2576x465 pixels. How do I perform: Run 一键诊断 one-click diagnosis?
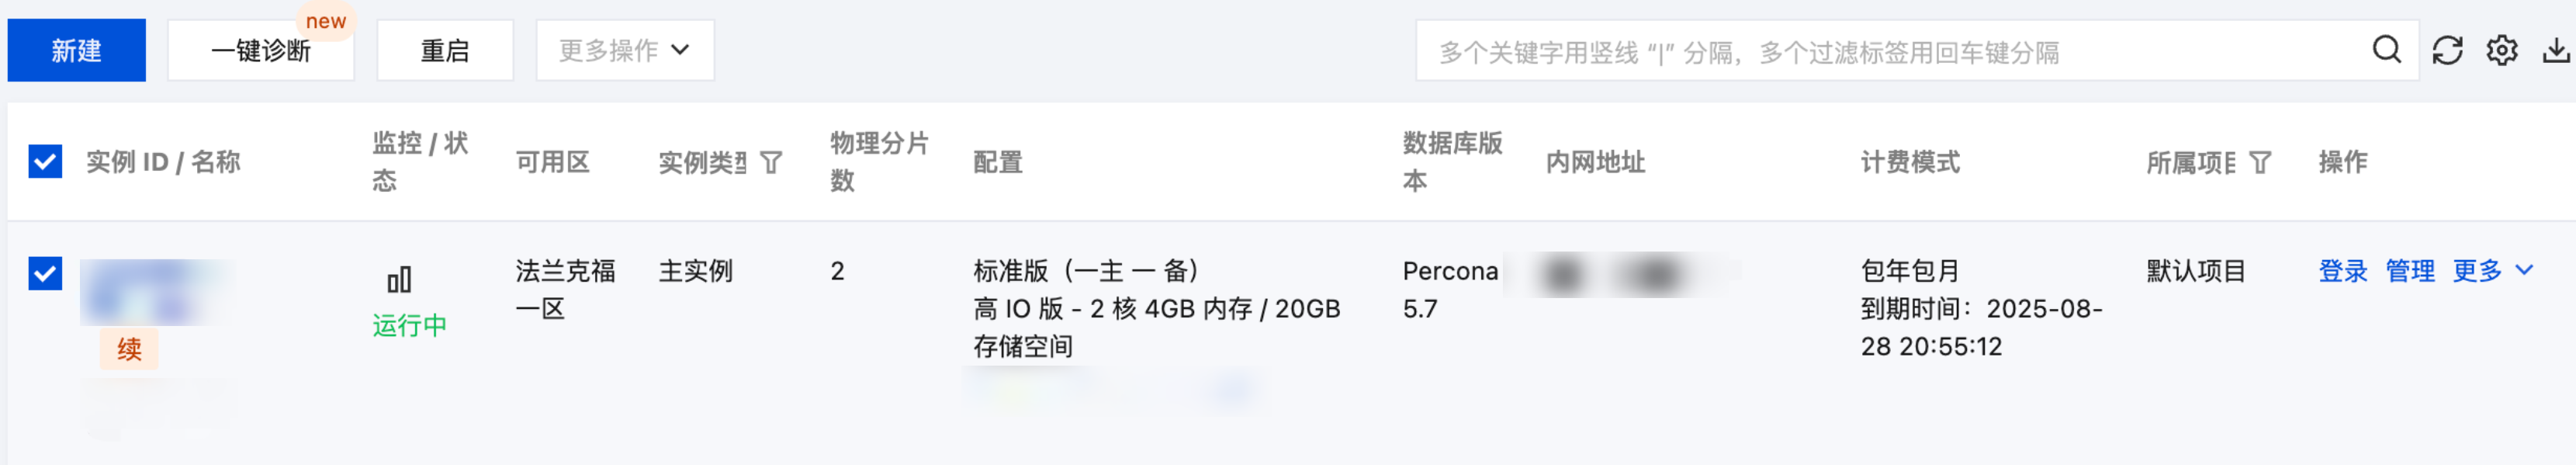click(x=261, y=50)
